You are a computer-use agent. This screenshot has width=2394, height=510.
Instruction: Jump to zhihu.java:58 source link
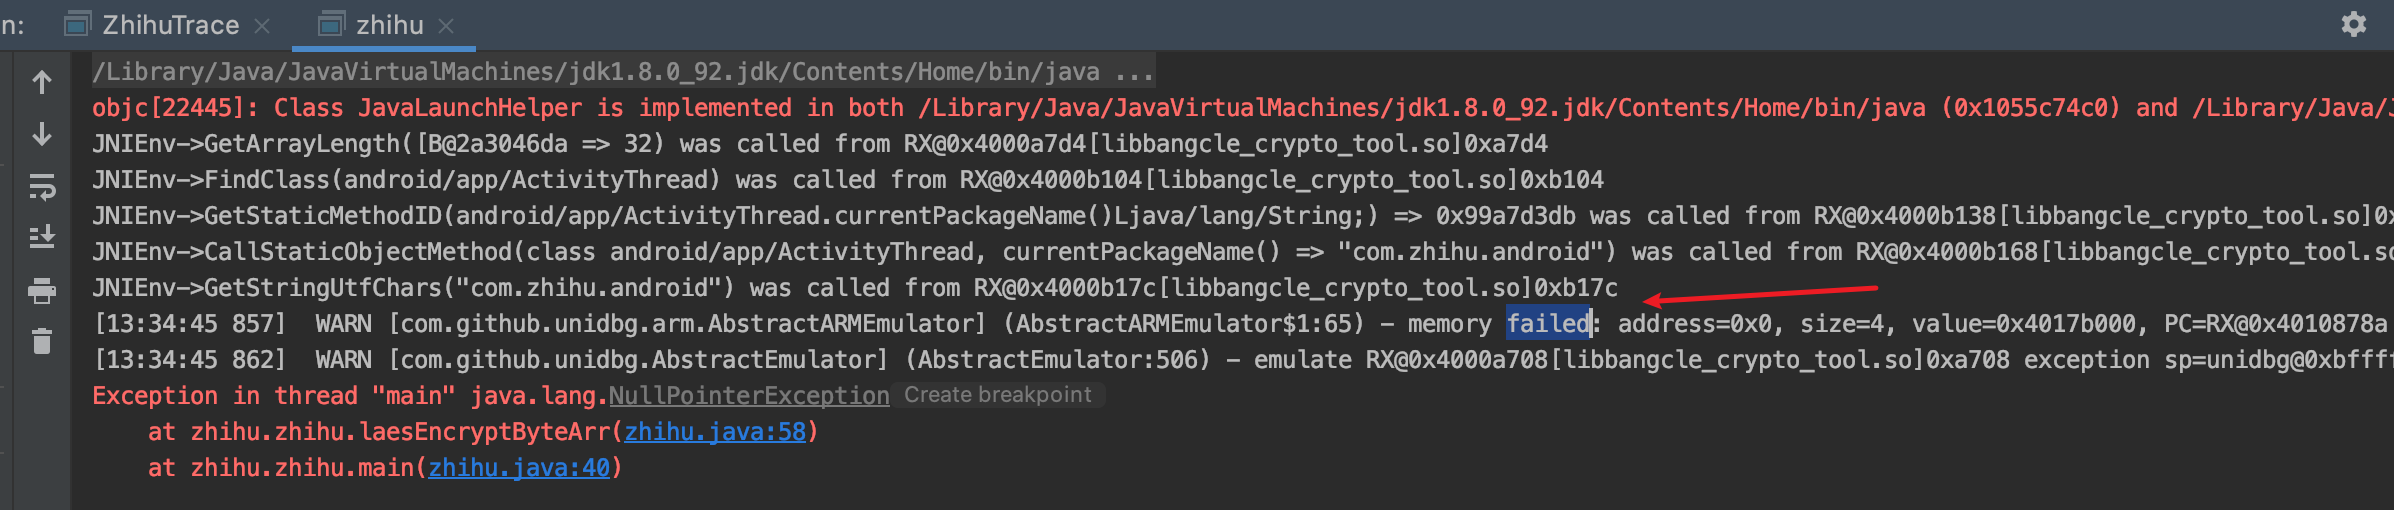[715, 432]
